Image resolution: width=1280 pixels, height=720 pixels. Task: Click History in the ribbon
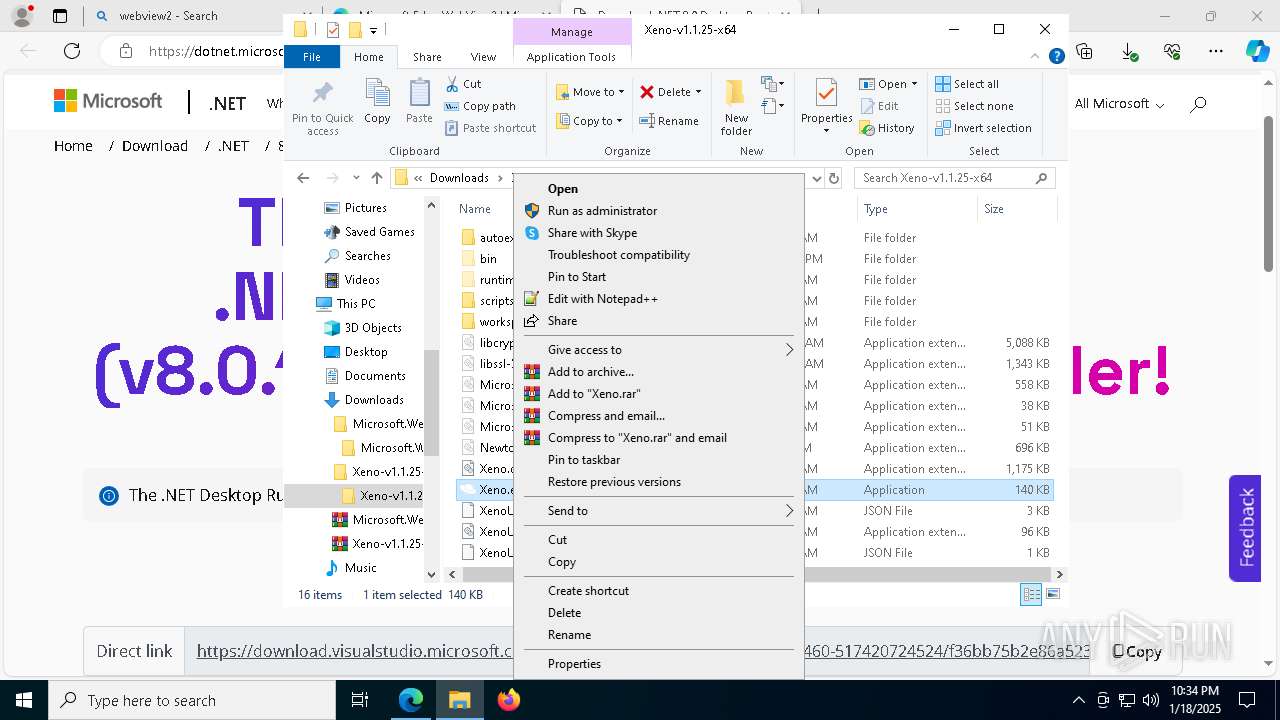pyautogui.click(x=887, y=128)
